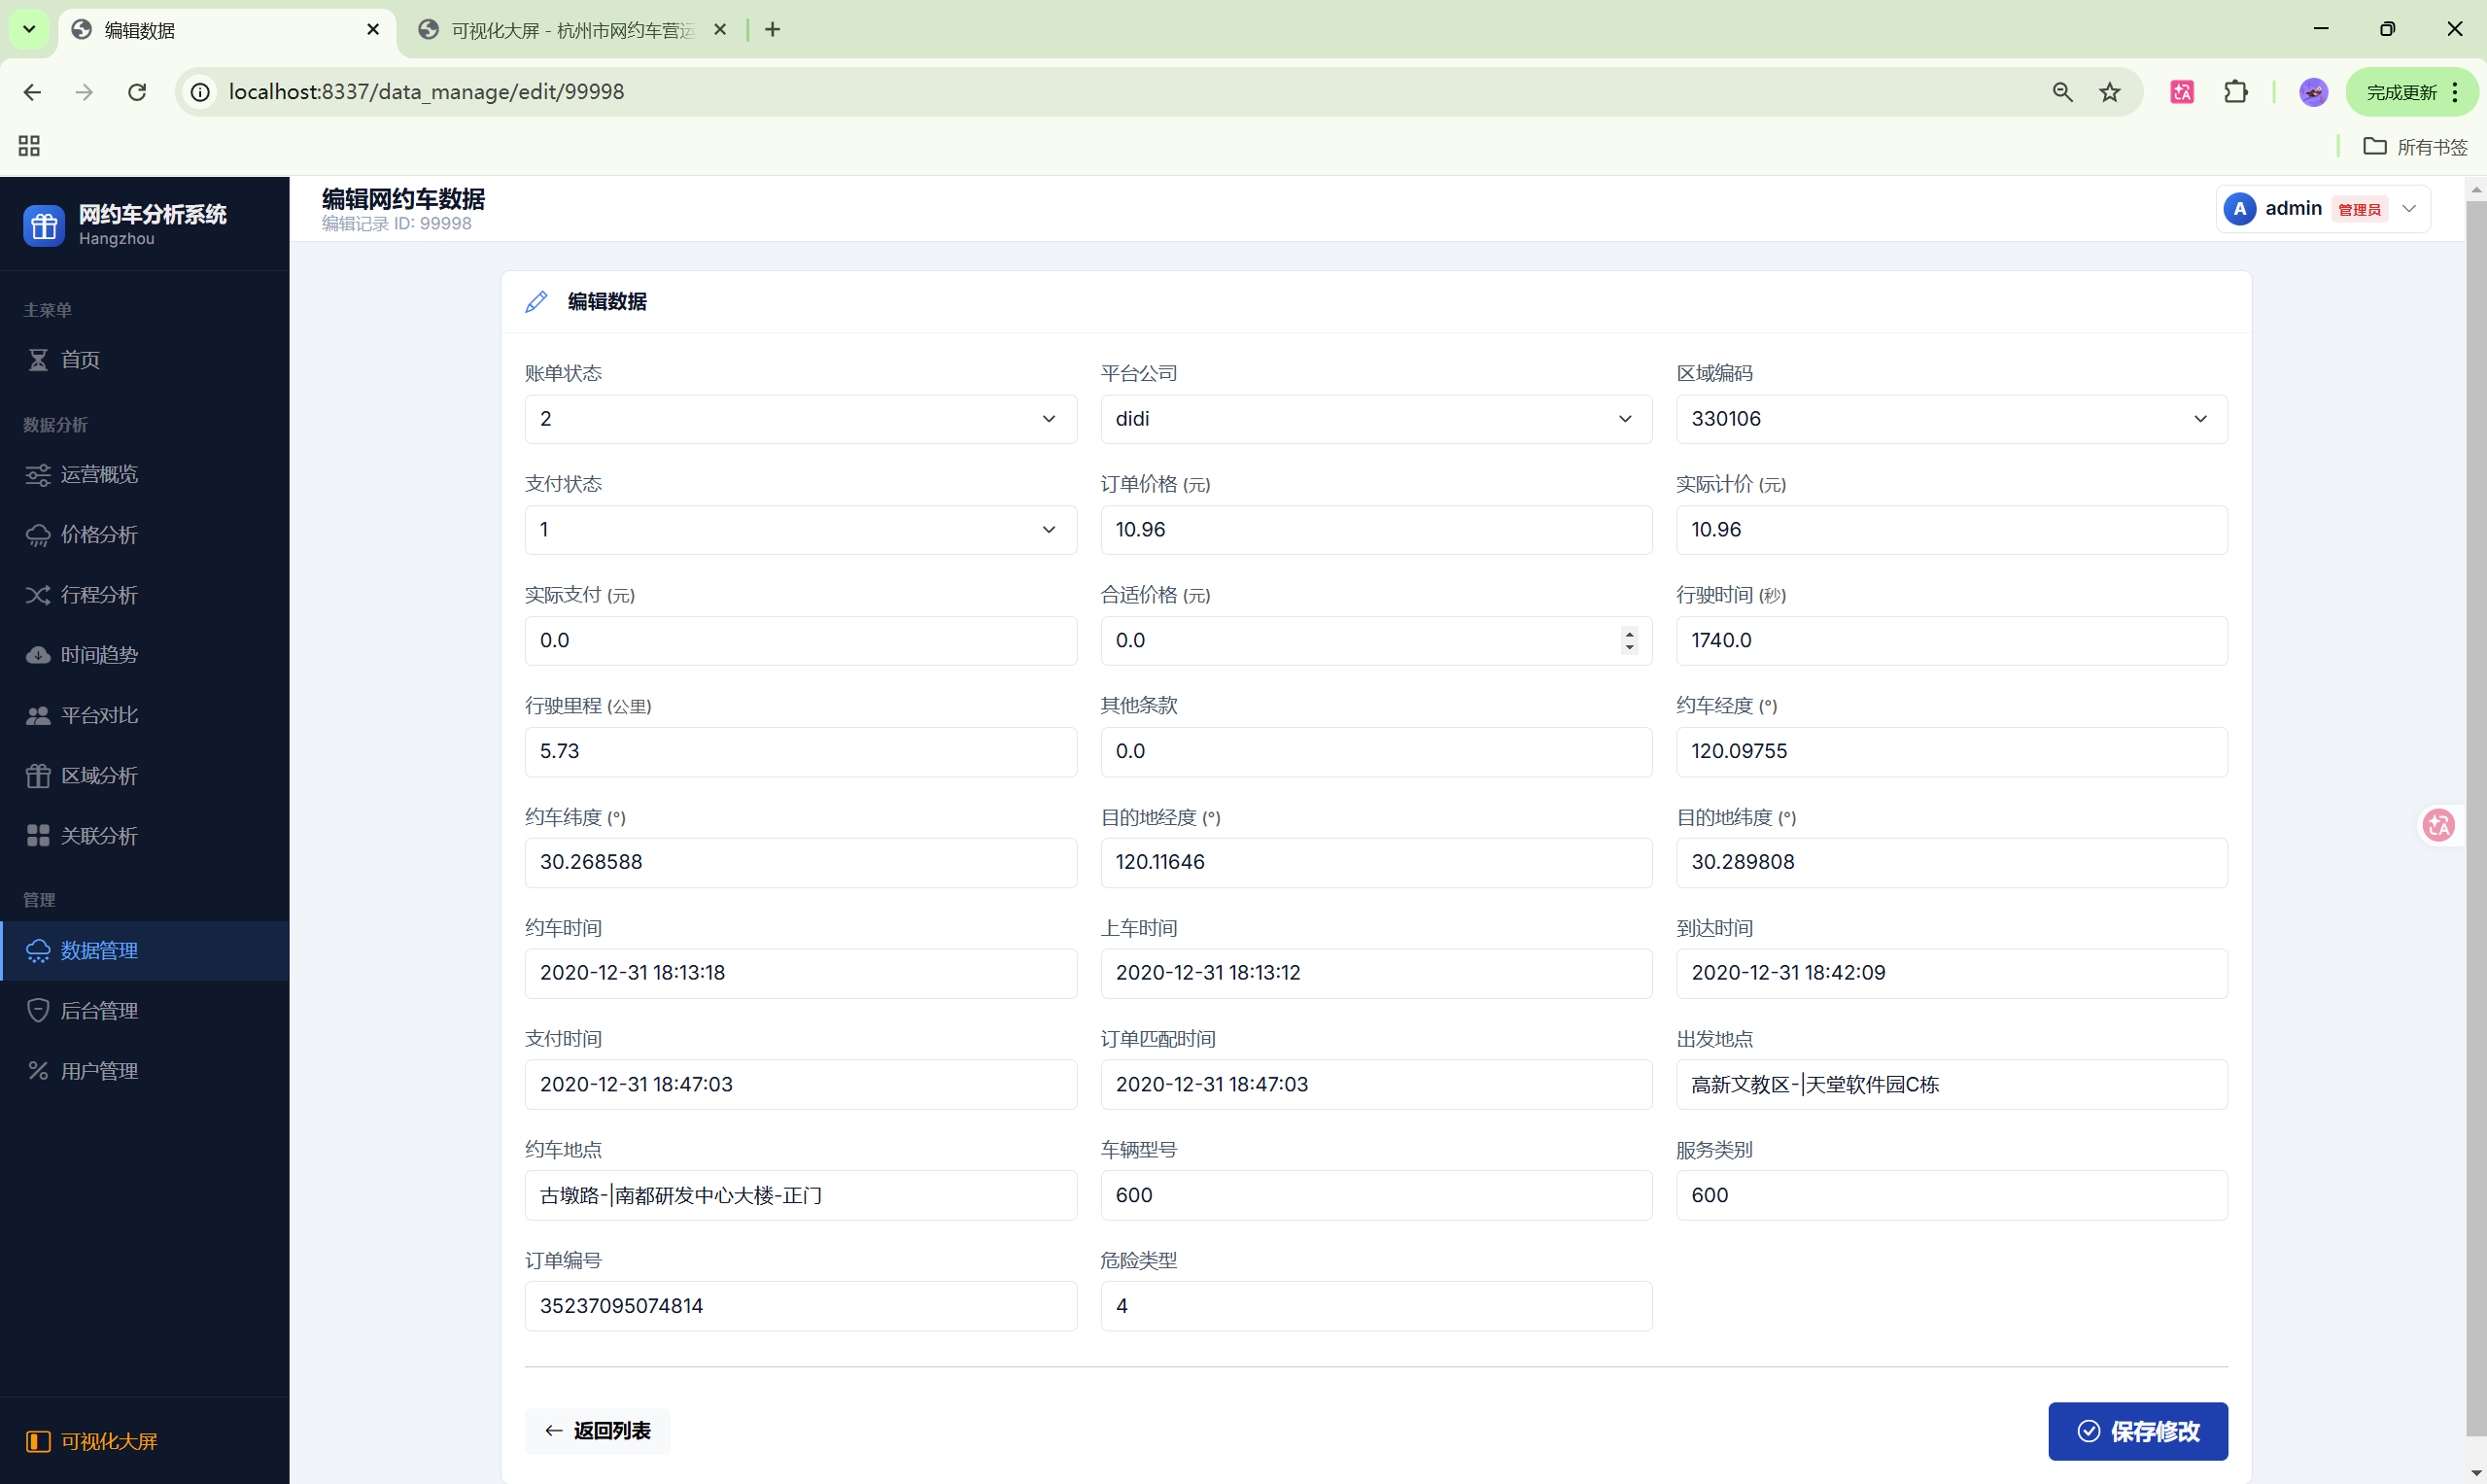Select the 行程分析 sidebar icon
The height and width of the screenshot is (1484, 2487).
(38, 594)
